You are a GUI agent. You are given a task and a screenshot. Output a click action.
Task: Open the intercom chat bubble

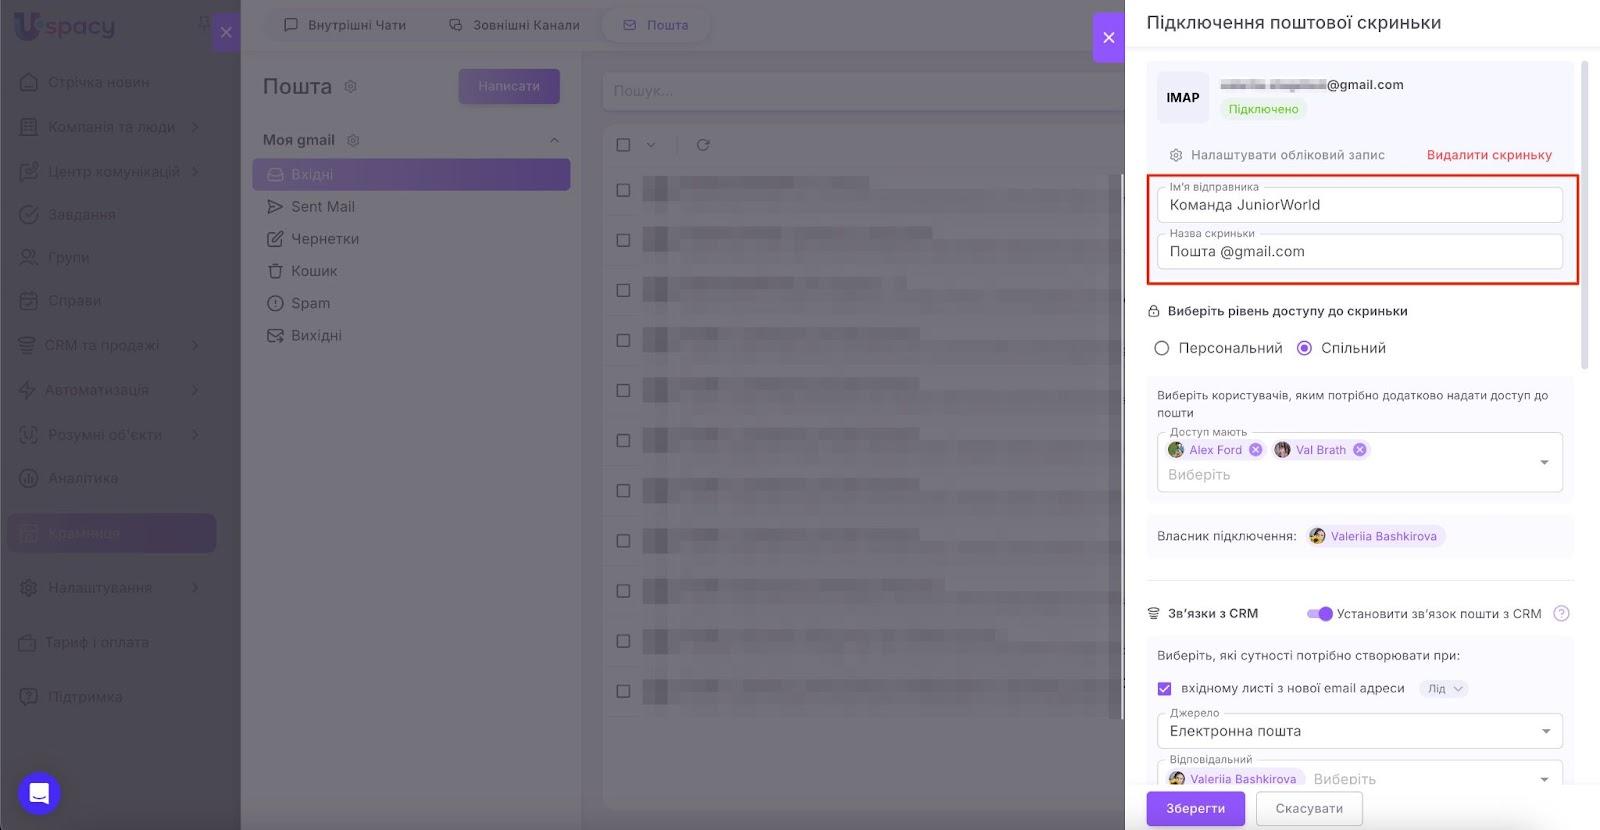39,794
